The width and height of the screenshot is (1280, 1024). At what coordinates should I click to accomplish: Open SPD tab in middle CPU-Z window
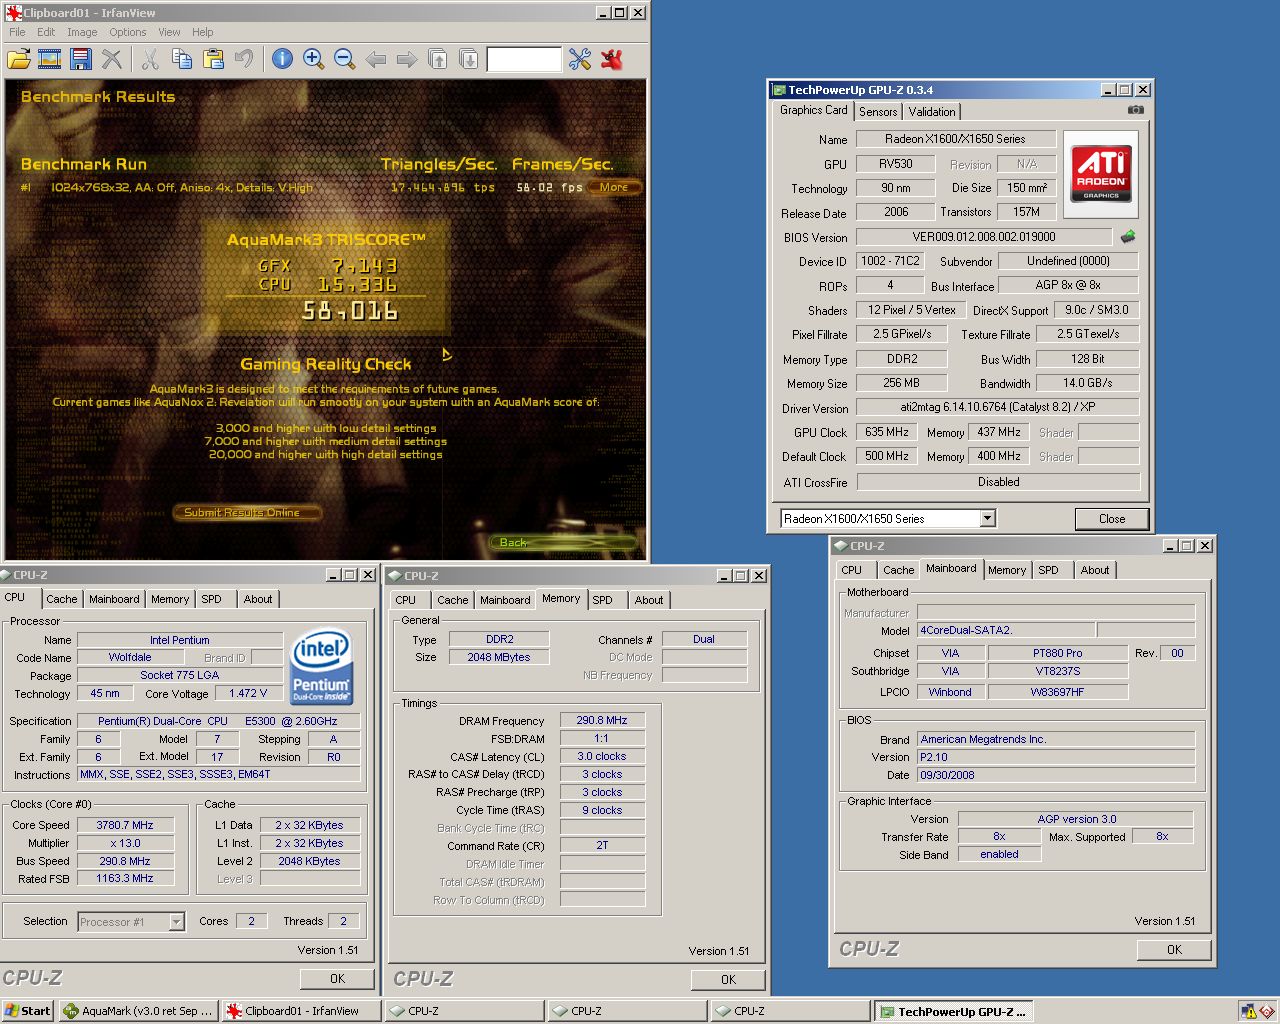602,600
